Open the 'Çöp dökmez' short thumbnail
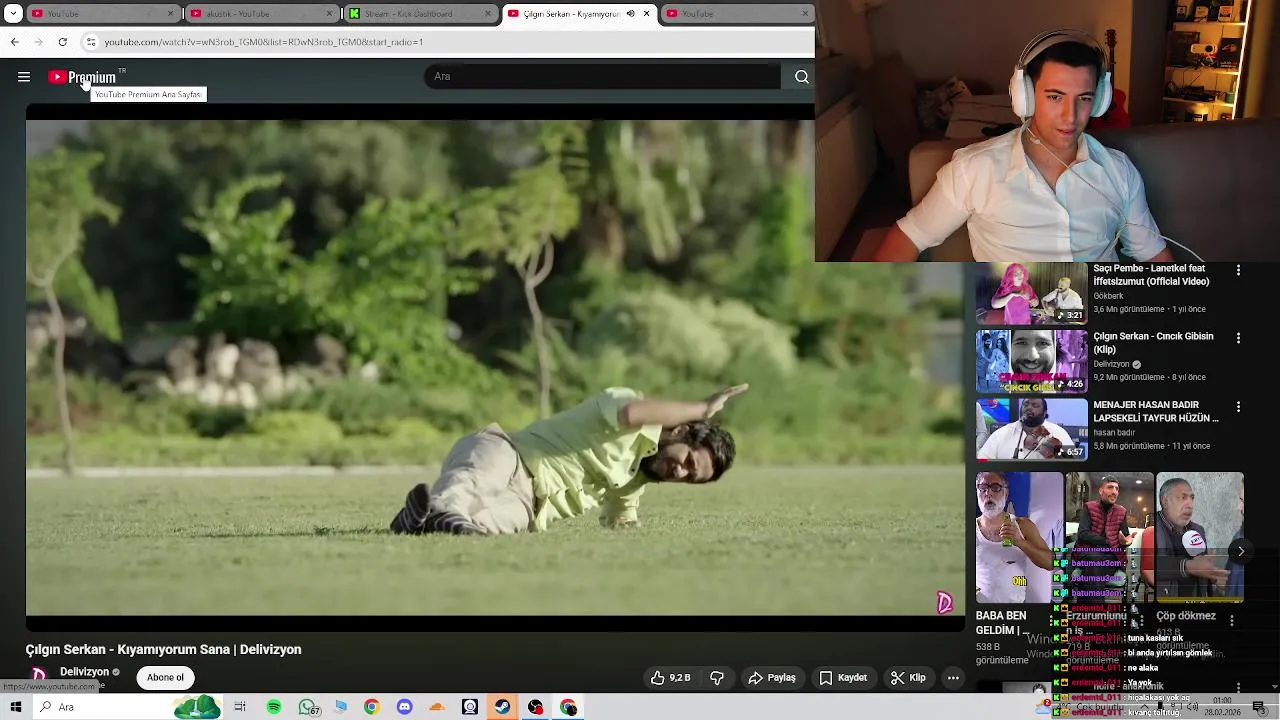Image resolution: width=1280 pixels, height=720 pixels. [x=1200, y=538]
